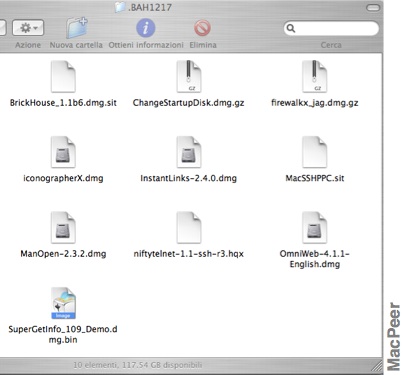
Task: Click inside the Cerca search field
Action: click(x=331, y=28)
